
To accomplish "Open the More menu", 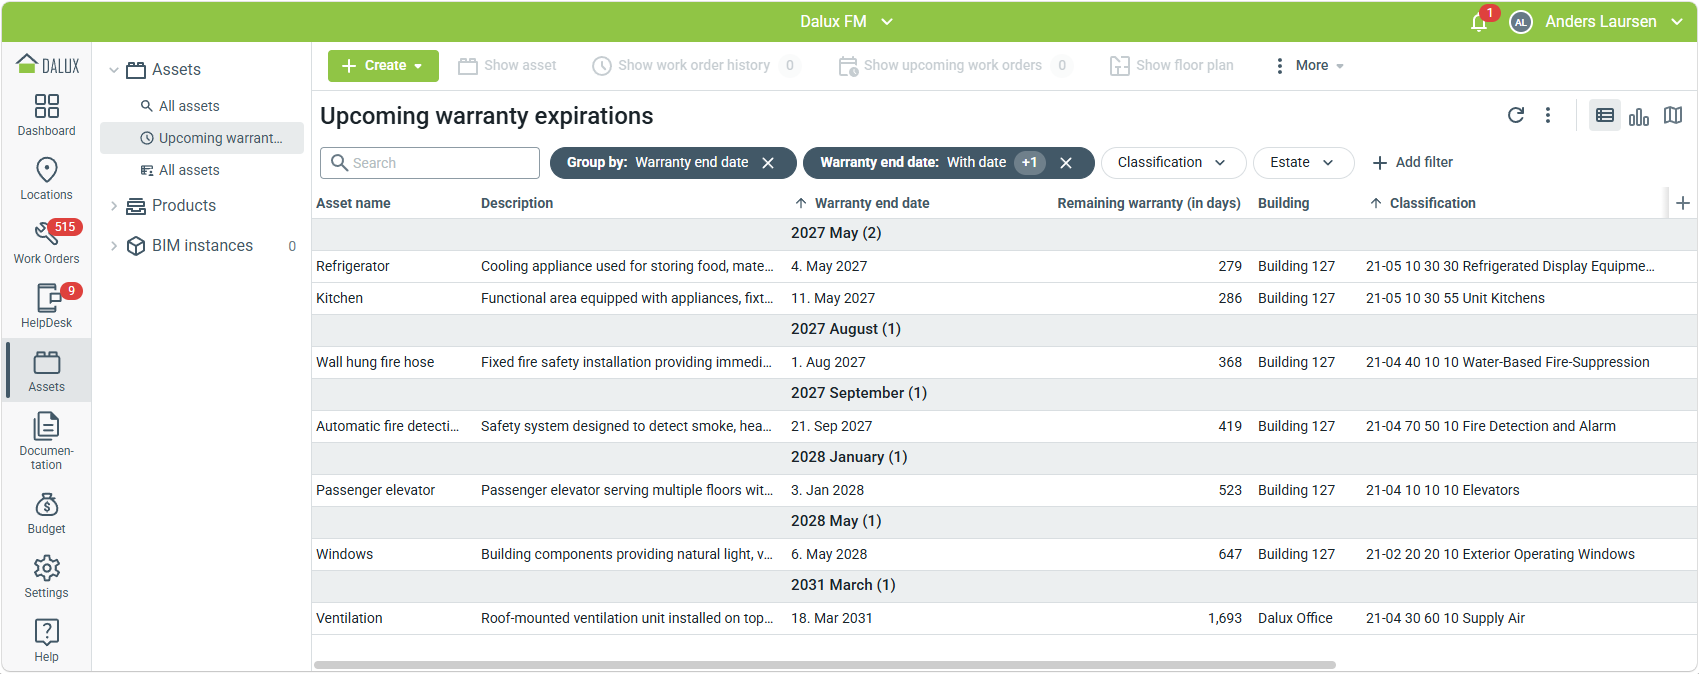I will 1309,66.
